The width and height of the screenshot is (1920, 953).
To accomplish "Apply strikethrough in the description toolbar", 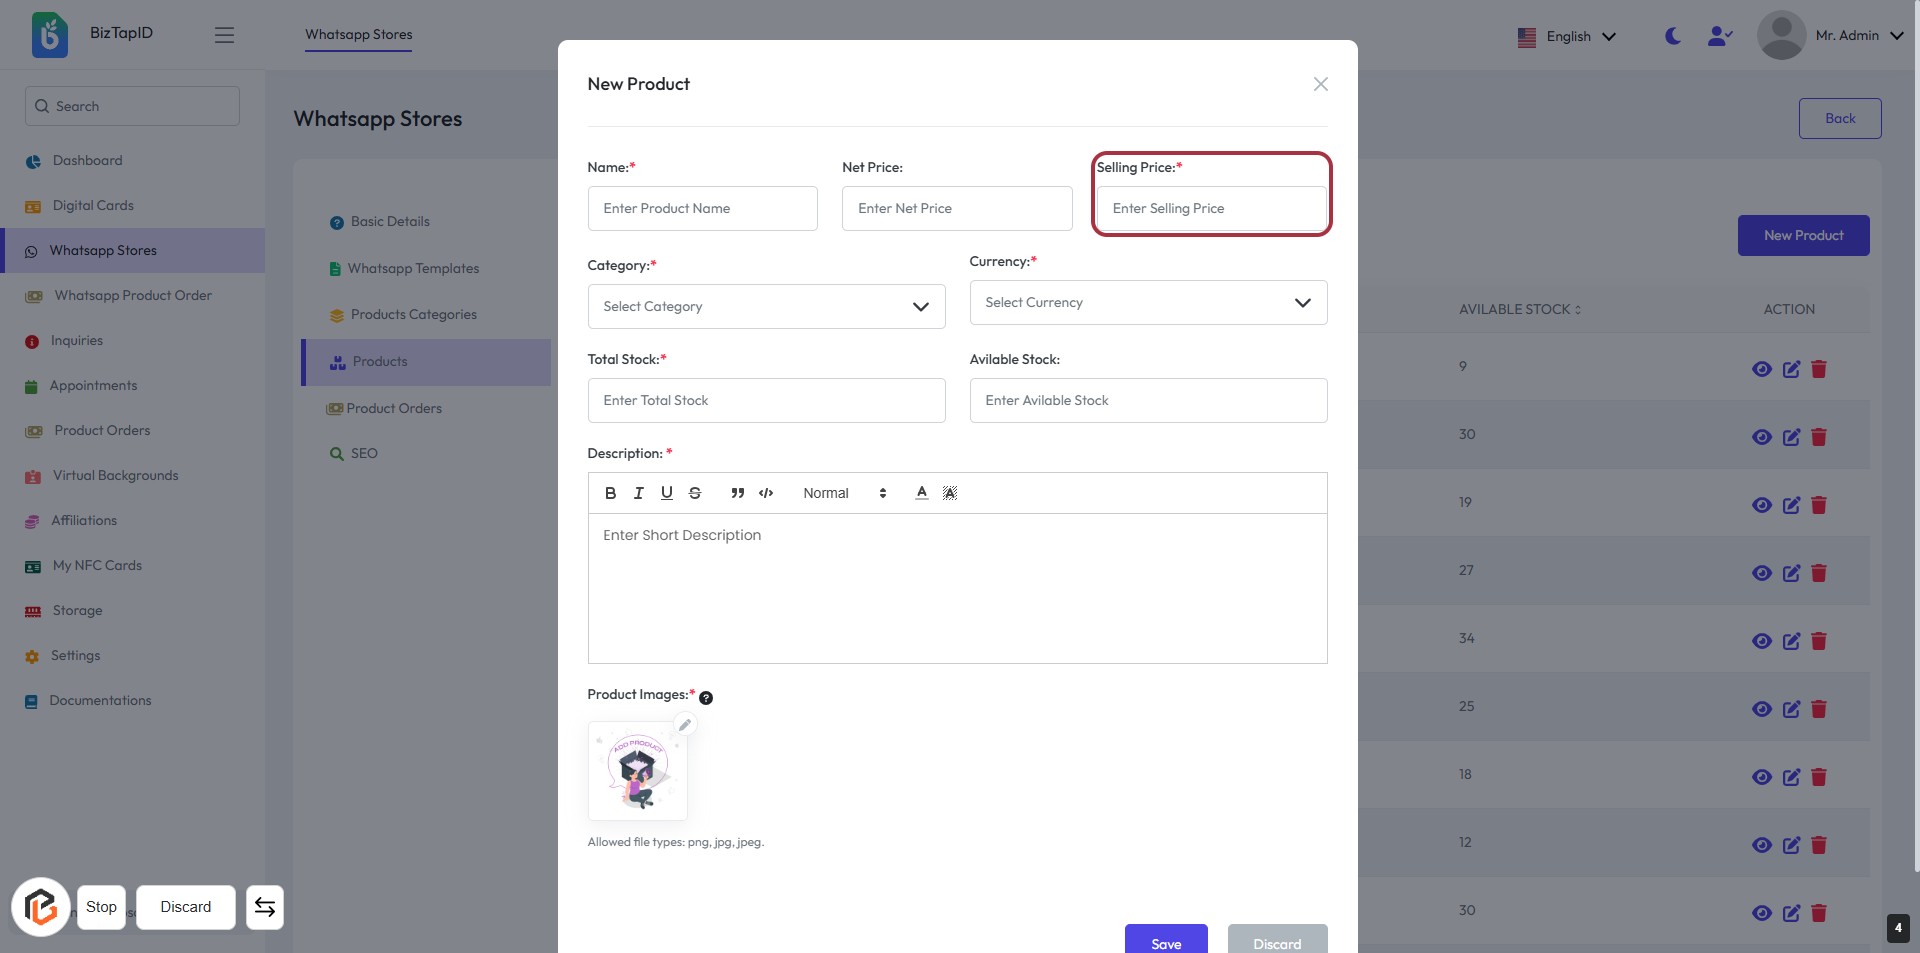I will (695, 493).
